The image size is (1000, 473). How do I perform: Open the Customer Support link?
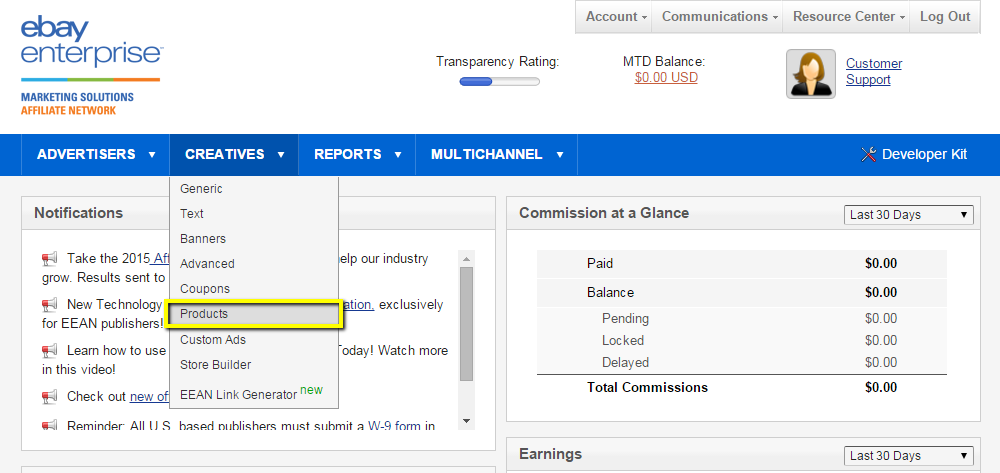click(x=874, y=71)
